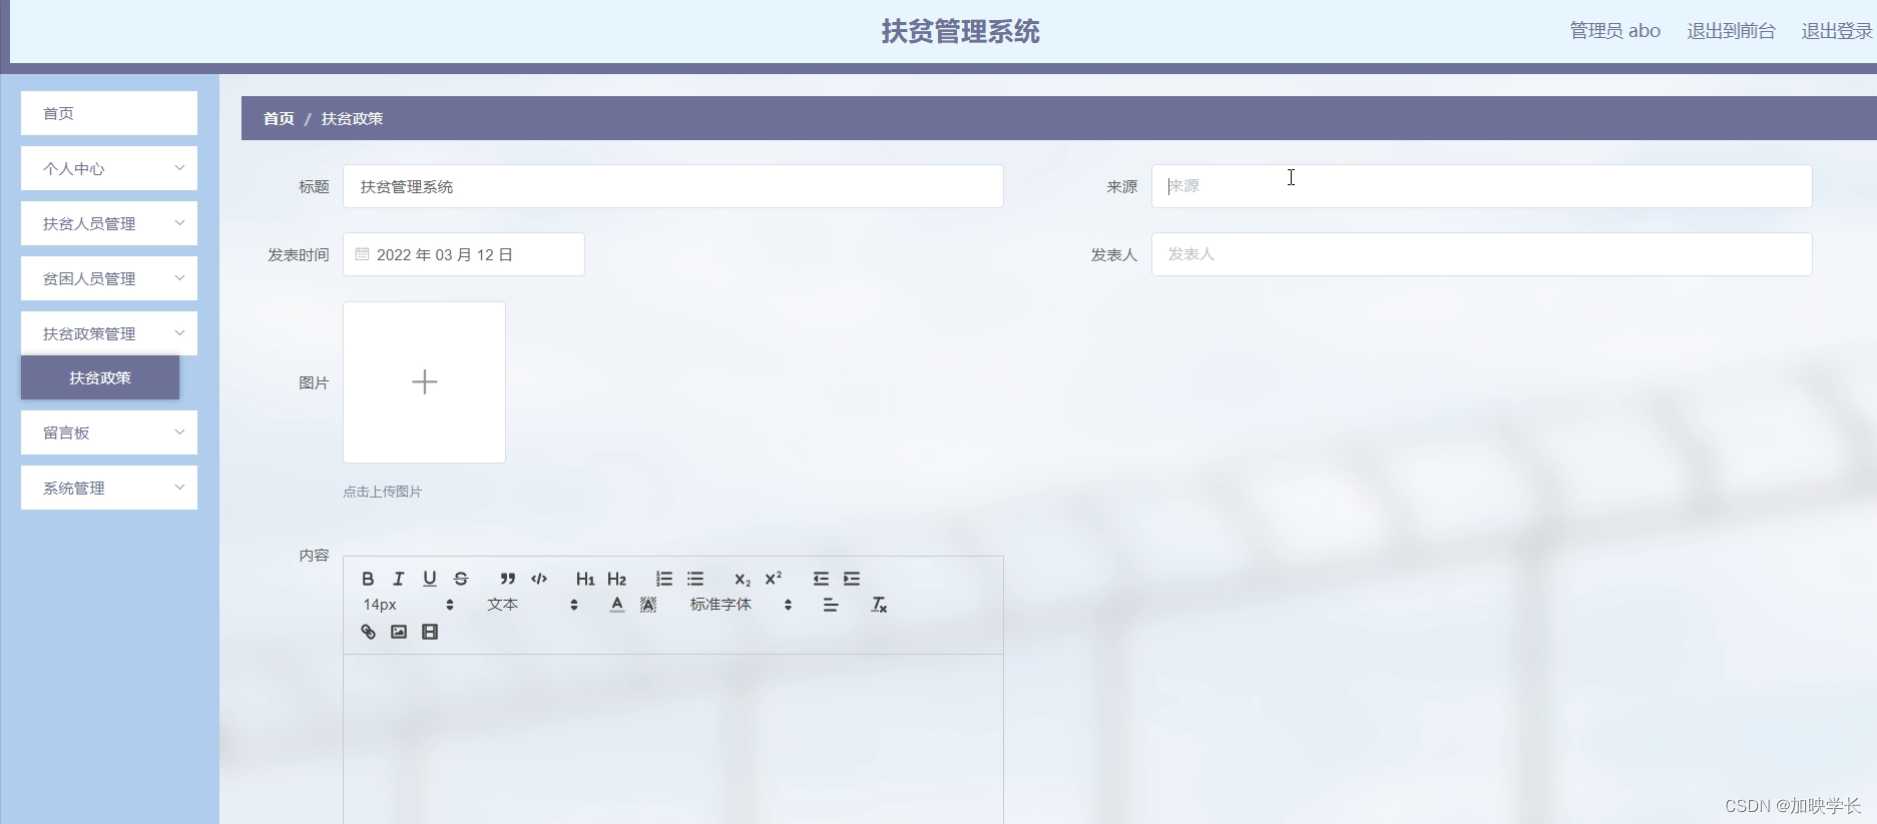Click 退出到前台 in the header
1877x824 pixels.
point(1731,31)
